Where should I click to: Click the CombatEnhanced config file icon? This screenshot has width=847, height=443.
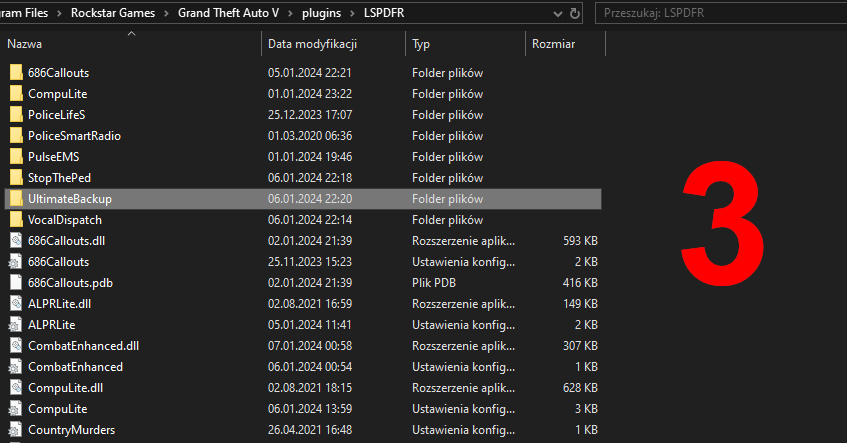point(16,367)
